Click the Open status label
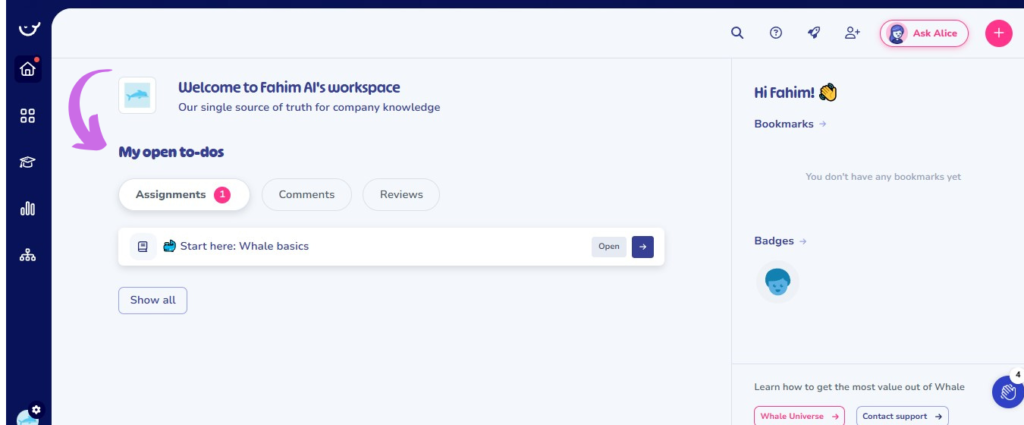The width and height of the screenshot is (1024, 425). pos(609,247)
